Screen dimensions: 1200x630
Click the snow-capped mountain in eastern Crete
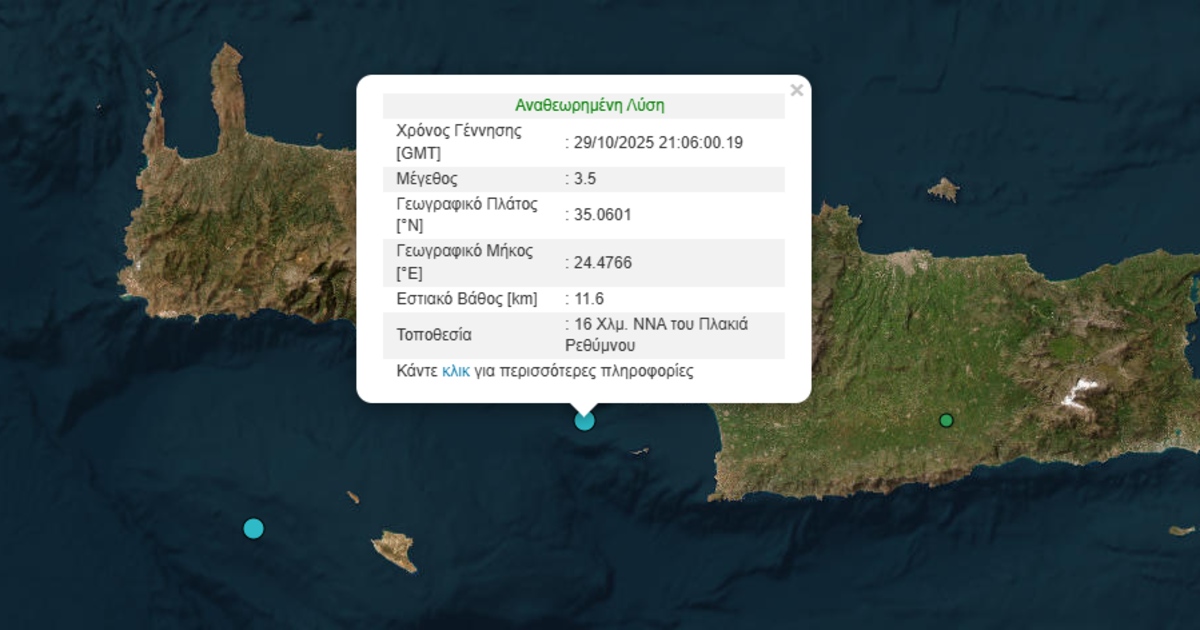tap(1078, 393)
